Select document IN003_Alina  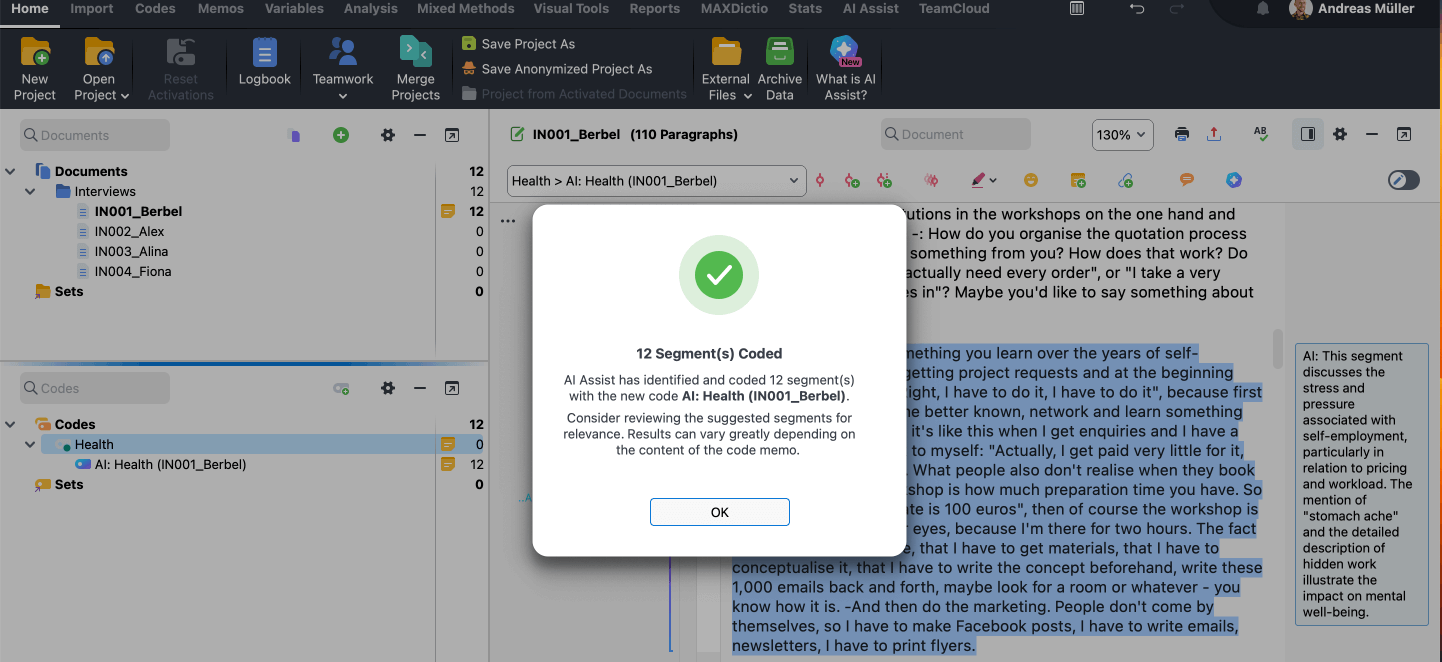coord(131,251)
